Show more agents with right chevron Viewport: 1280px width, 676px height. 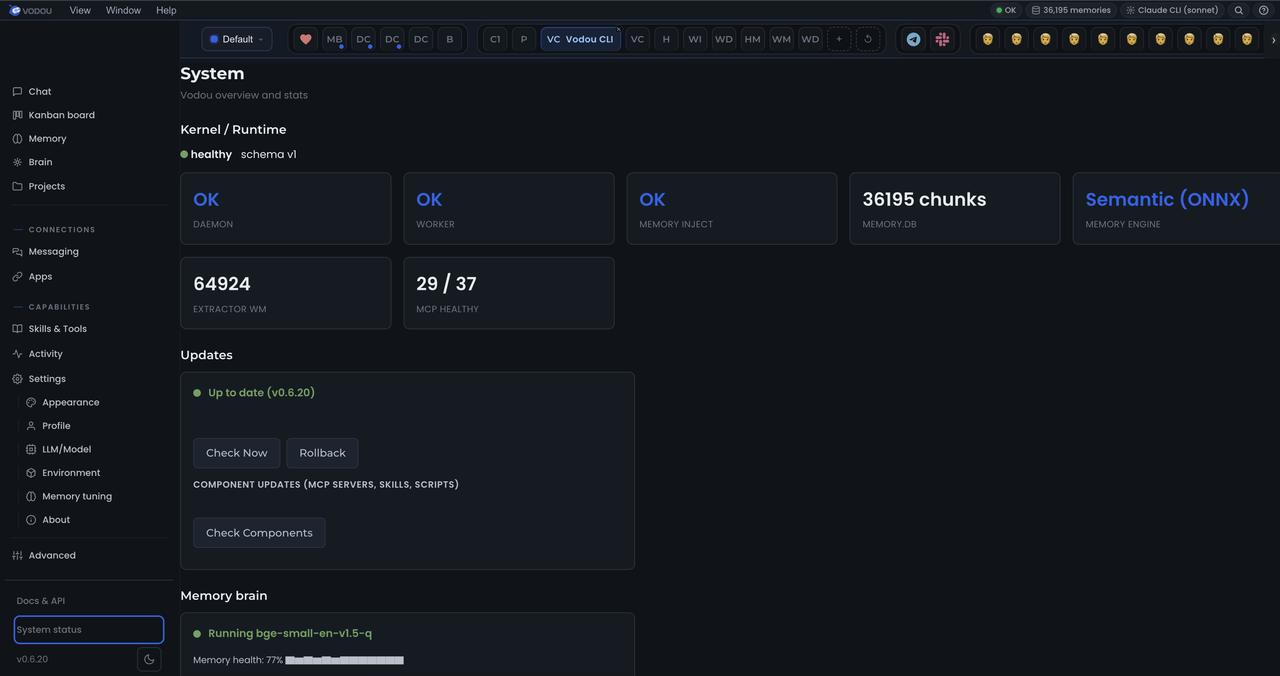[x=1273, y=40]
